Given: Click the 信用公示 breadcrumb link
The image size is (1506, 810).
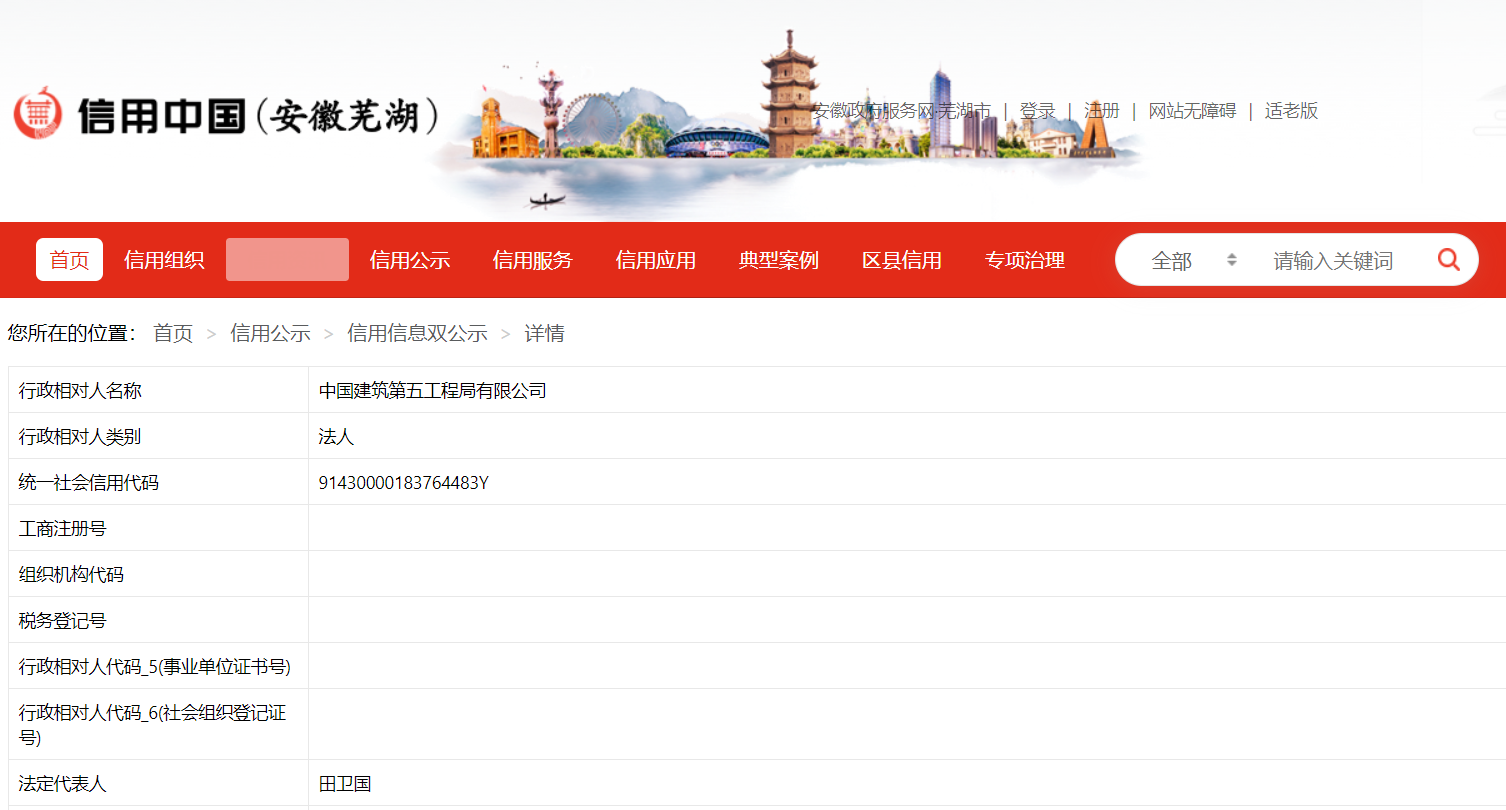Looking at the screenshot, I should (x=270, y=333).
